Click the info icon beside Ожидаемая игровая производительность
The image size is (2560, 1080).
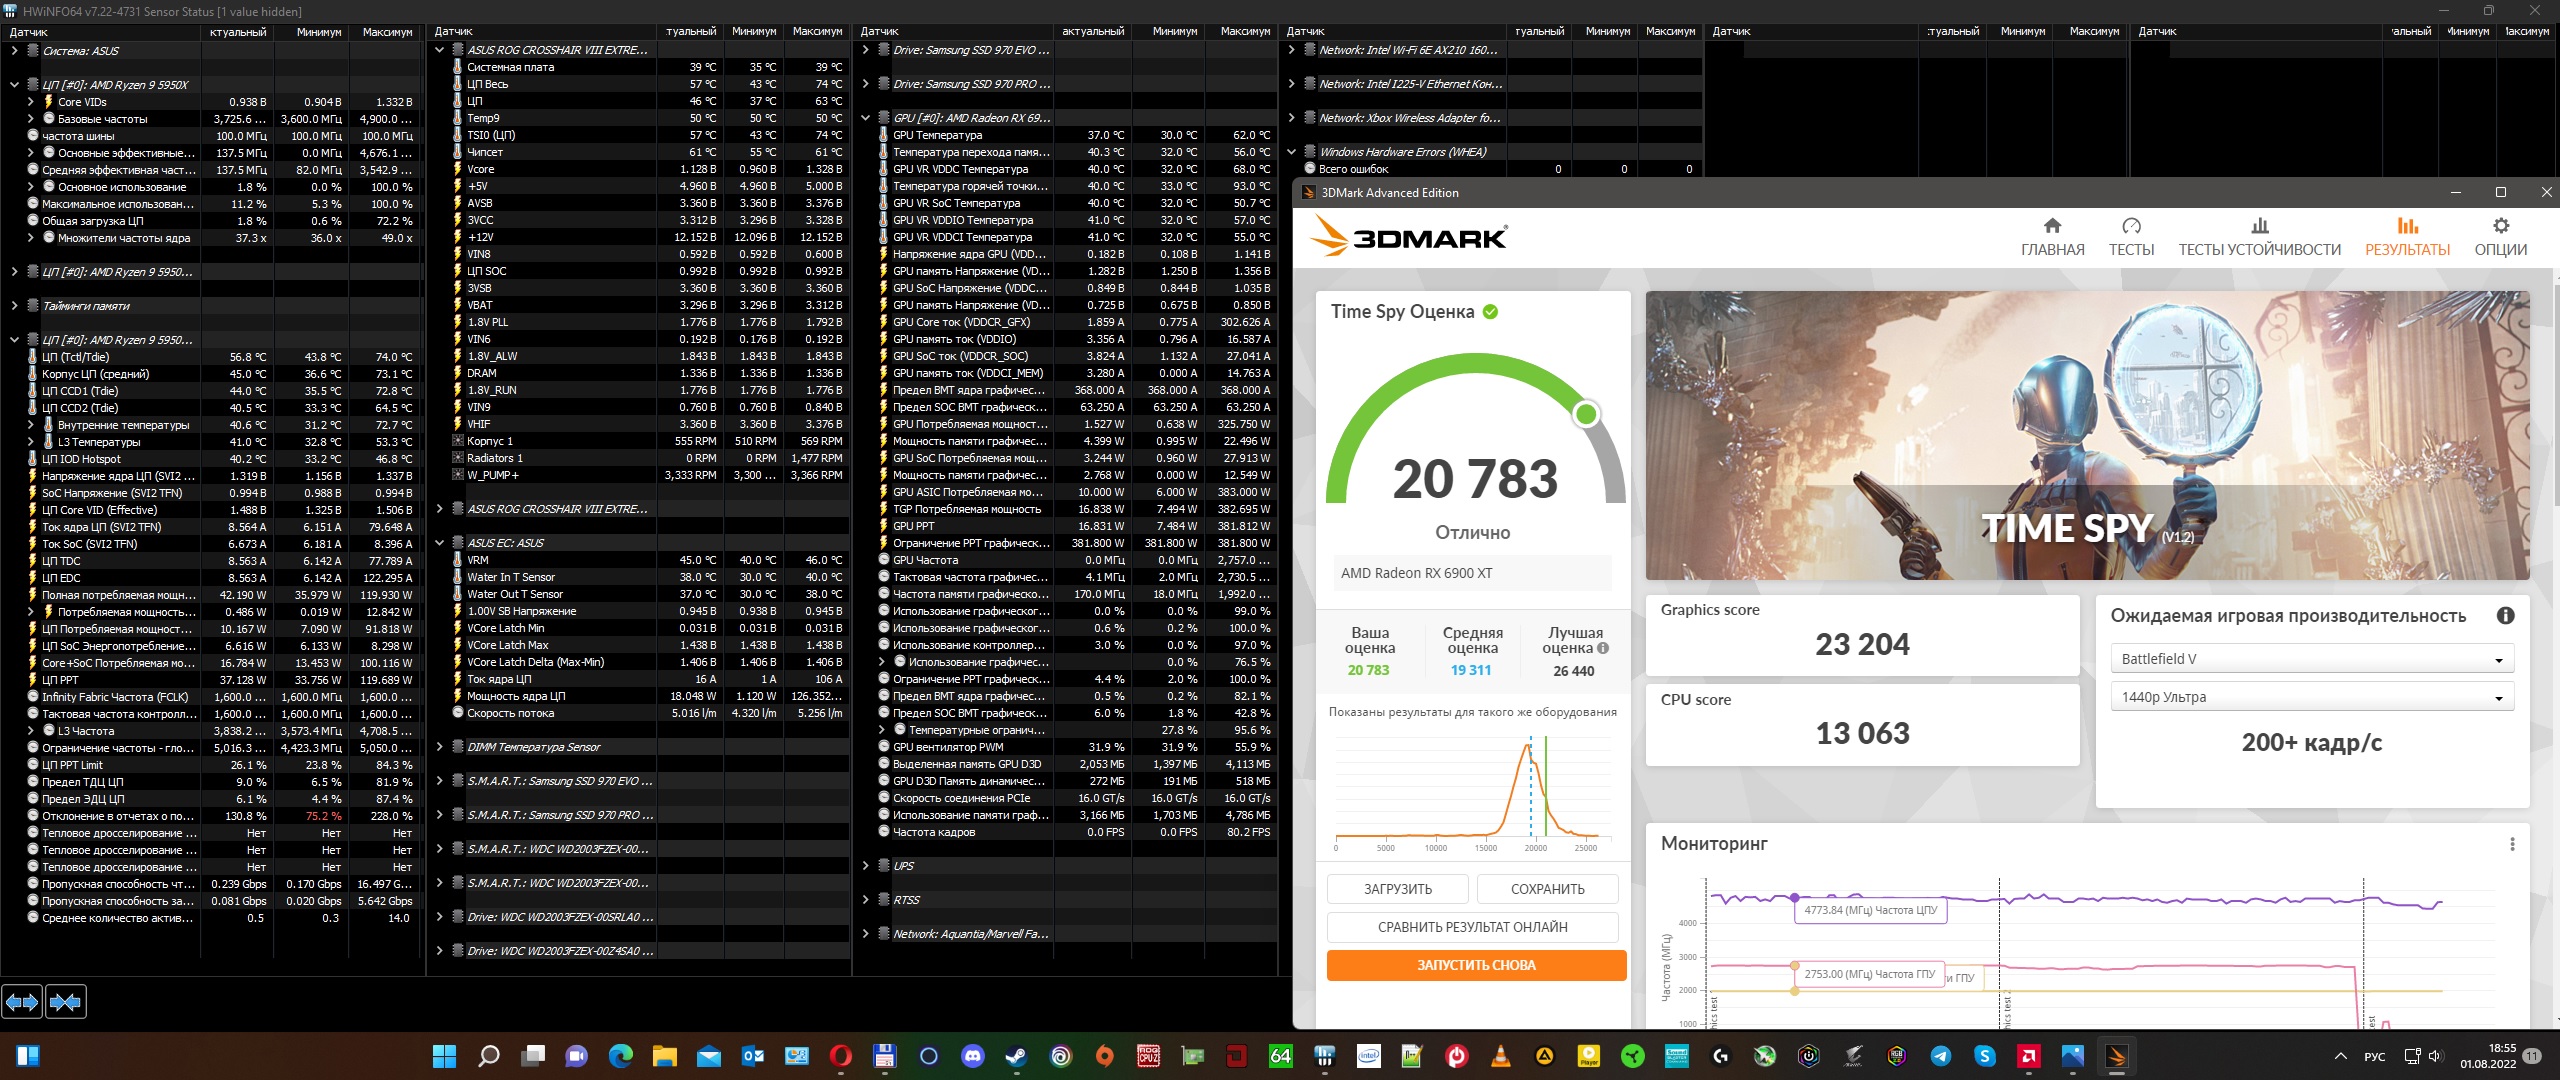click(x=2505, y=616)
